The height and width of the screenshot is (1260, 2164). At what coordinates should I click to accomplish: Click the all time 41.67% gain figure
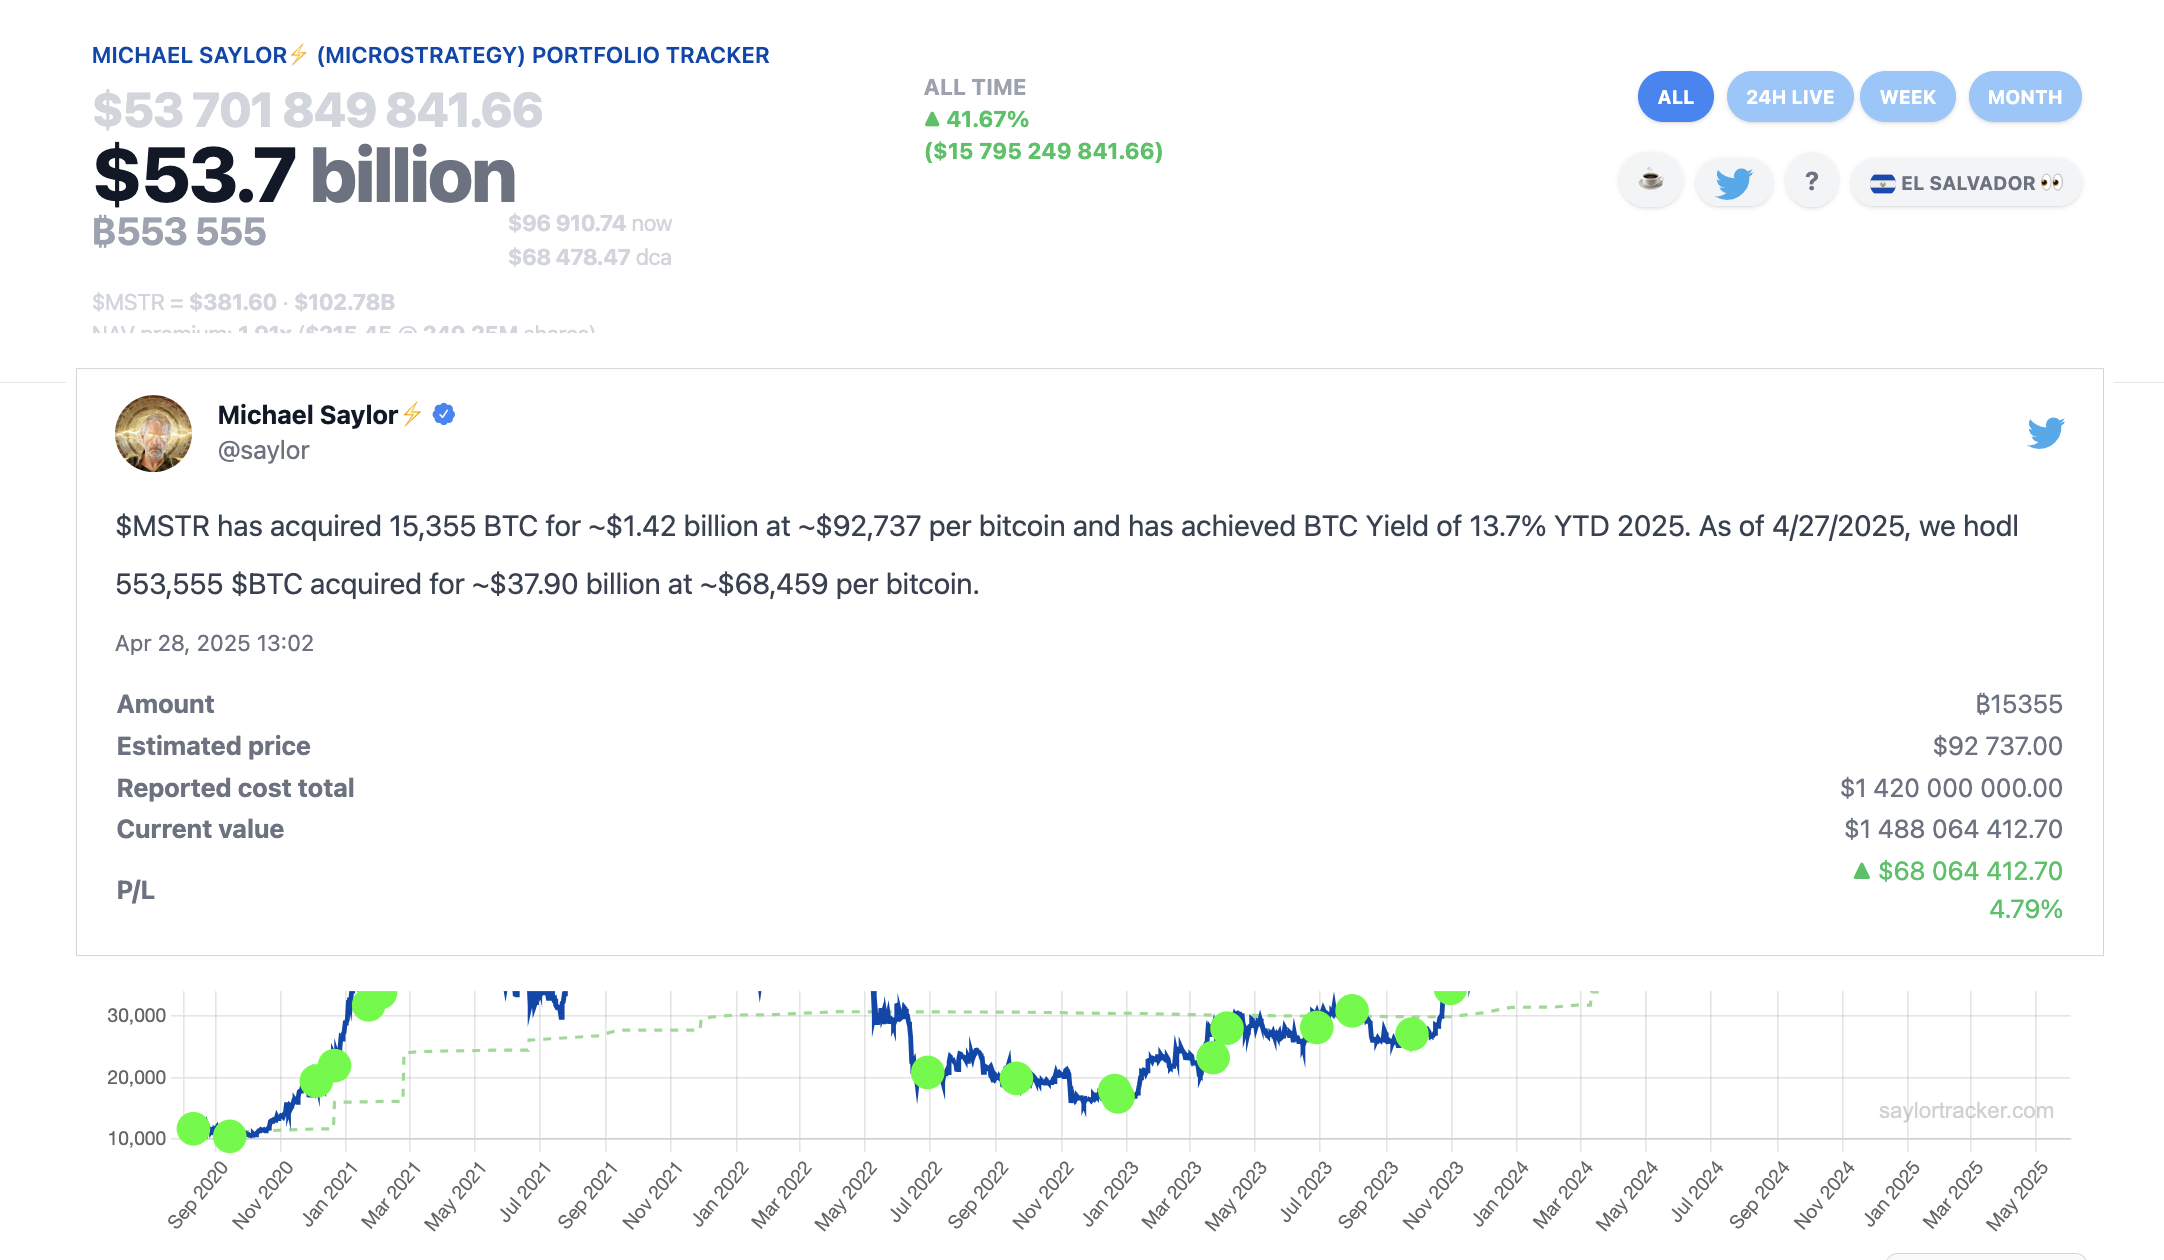coord(977,119)
